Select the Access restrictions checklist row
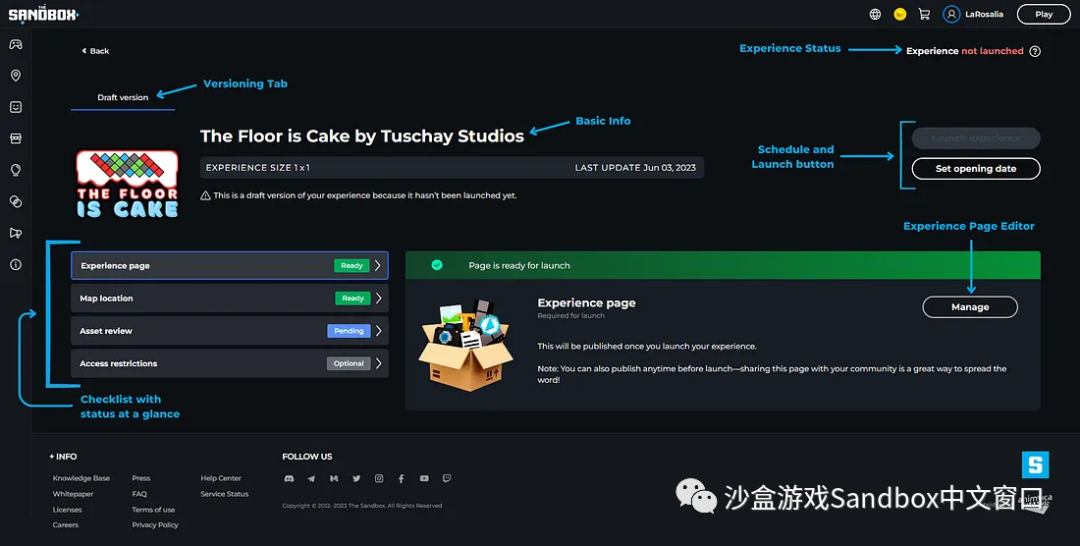1080x546 pixels. pos(229,363)
